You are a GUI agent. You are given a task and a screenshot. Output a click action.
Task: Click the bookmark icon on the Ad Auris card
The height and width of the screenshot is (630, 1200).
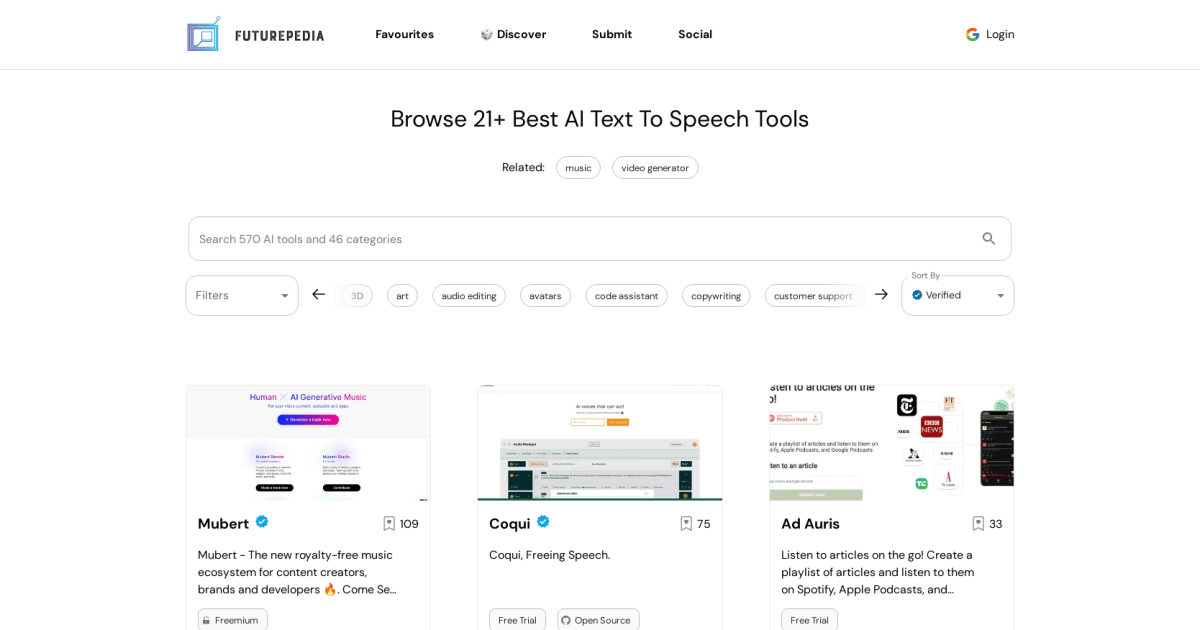[977, 523]
